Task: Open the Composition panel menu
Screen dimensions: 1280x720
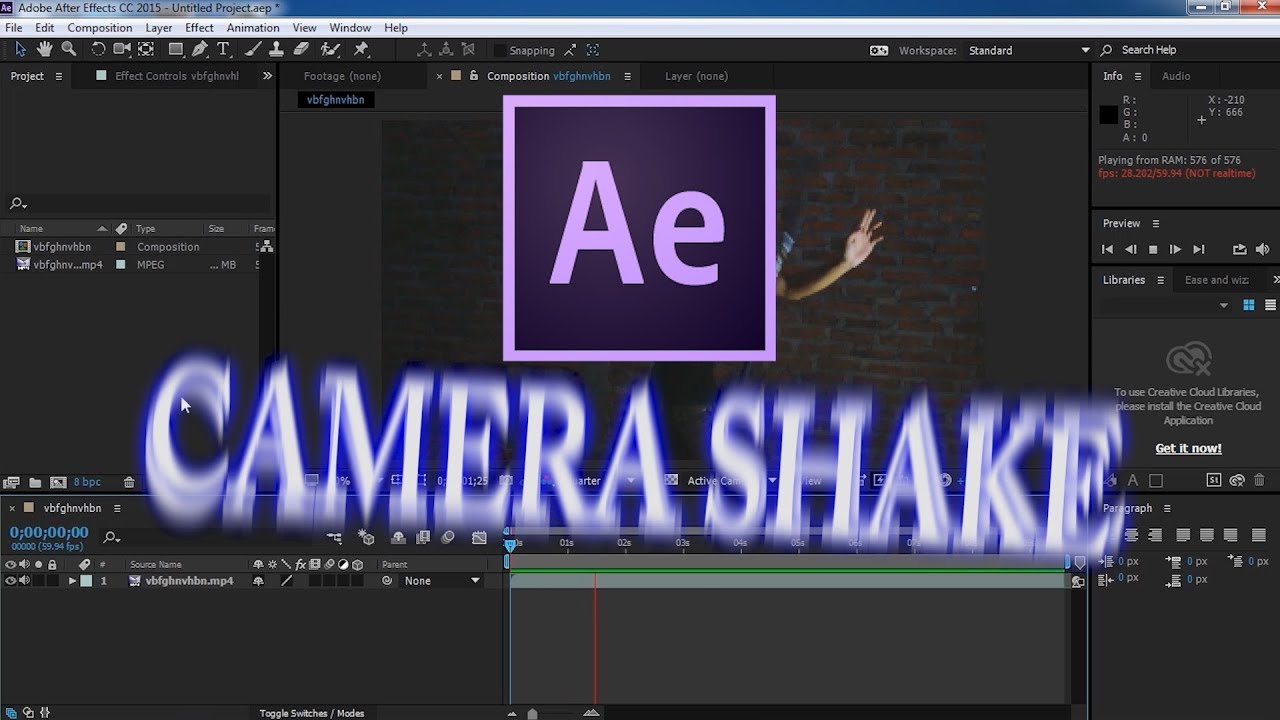Action: pyautogui.click(x=627, y=76)
